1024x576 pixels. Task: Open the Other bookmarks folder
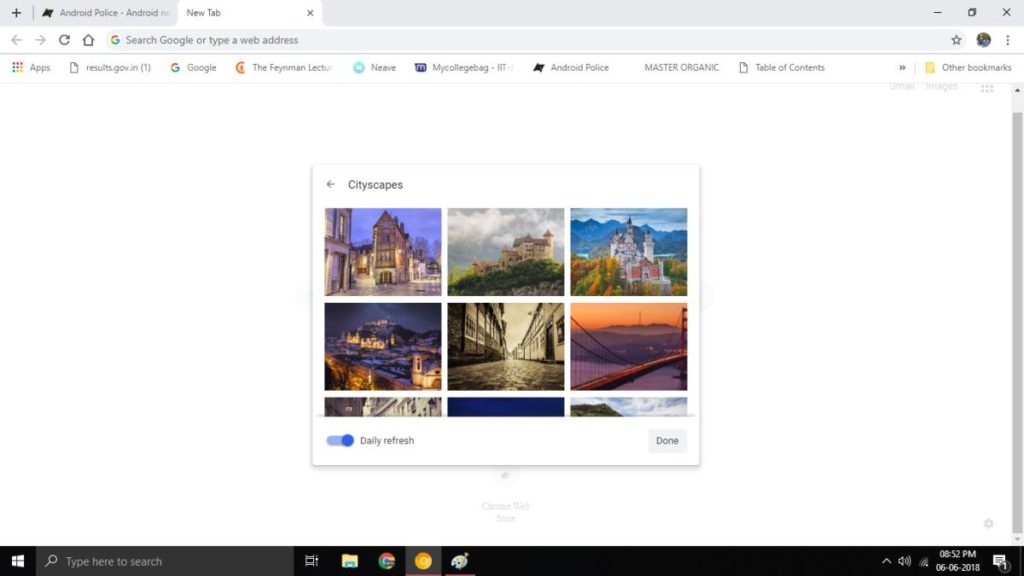pos(967,68)
